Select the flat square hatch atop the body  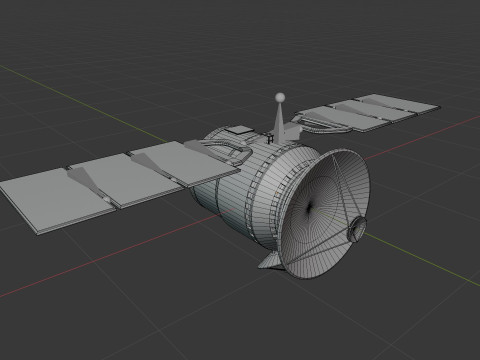coord(238,130)
